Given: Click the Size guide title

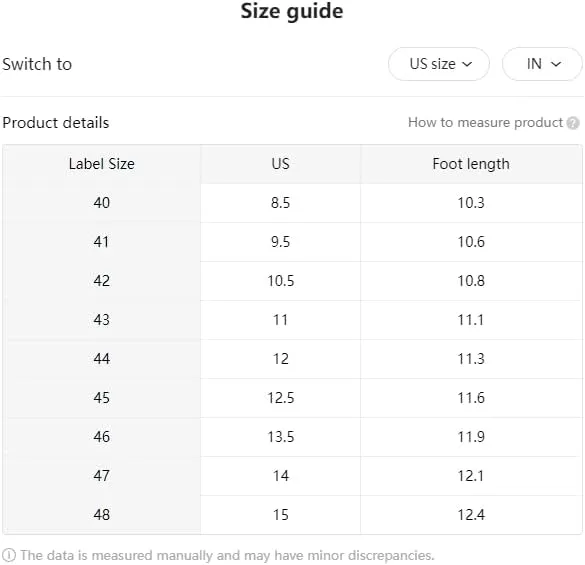Looking at the screenshot, I should pyautogui.click(x=292, y=11).
